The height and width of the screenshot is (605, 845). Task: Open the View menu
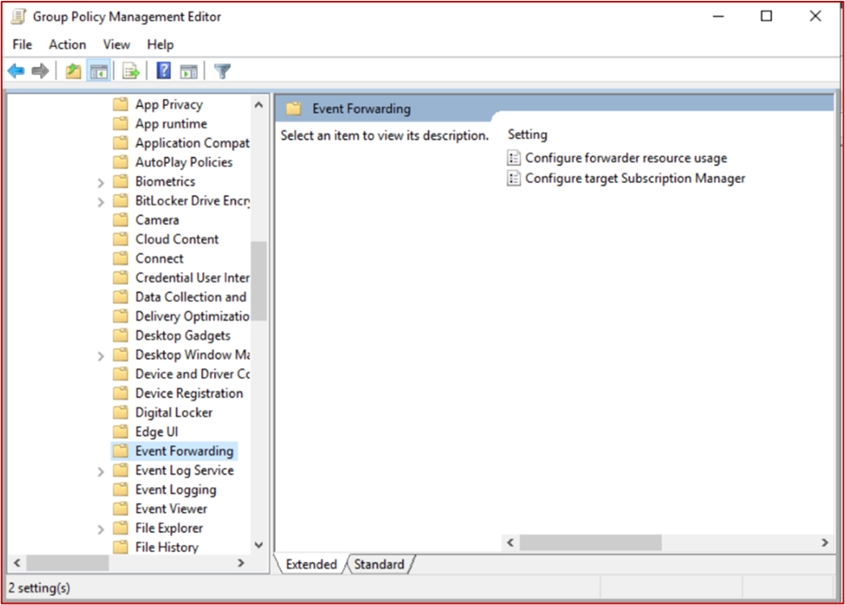(x=116, y=45)
